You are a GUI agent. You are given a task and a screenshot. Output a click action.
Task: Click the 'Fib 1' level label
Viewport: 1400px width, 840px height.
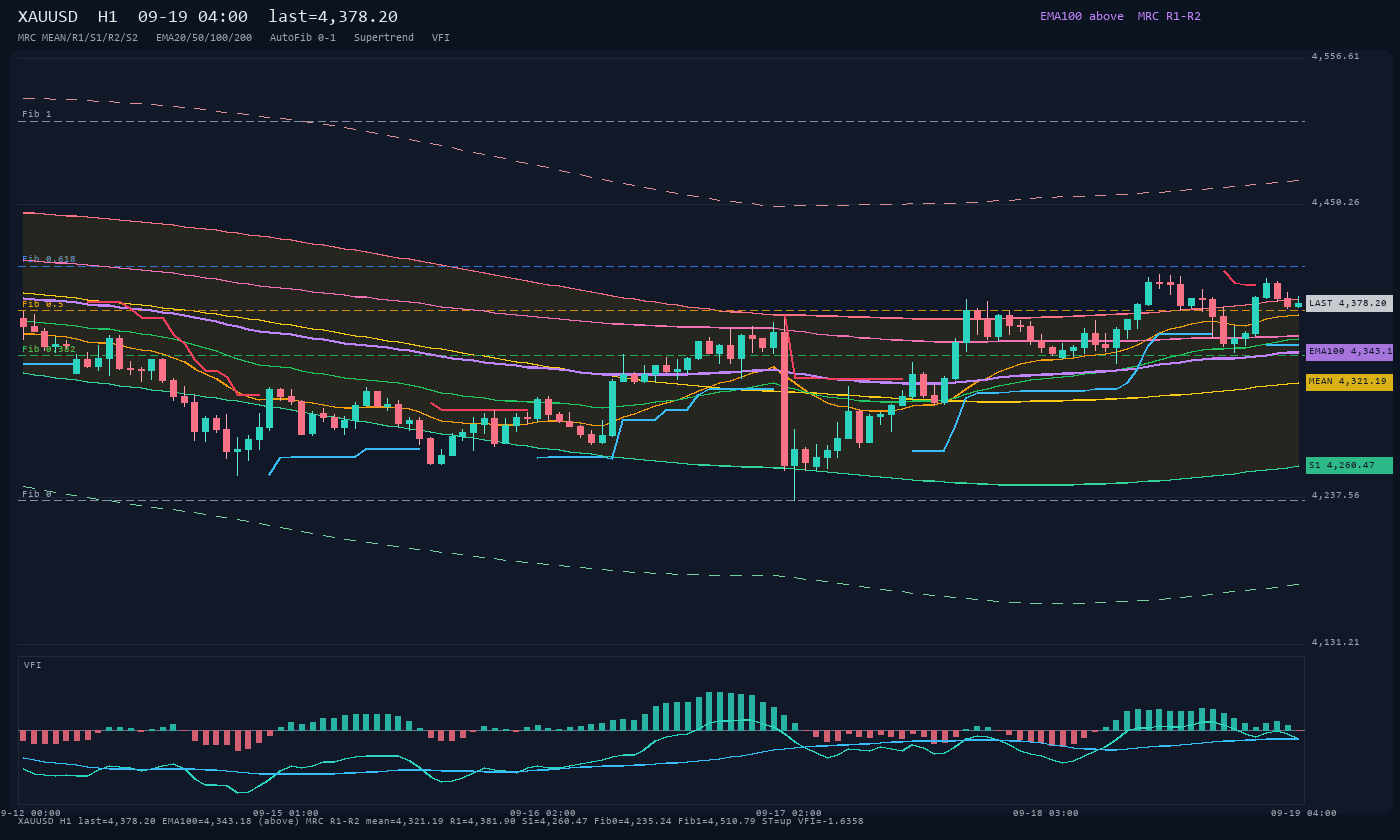[x=37, y=114]
